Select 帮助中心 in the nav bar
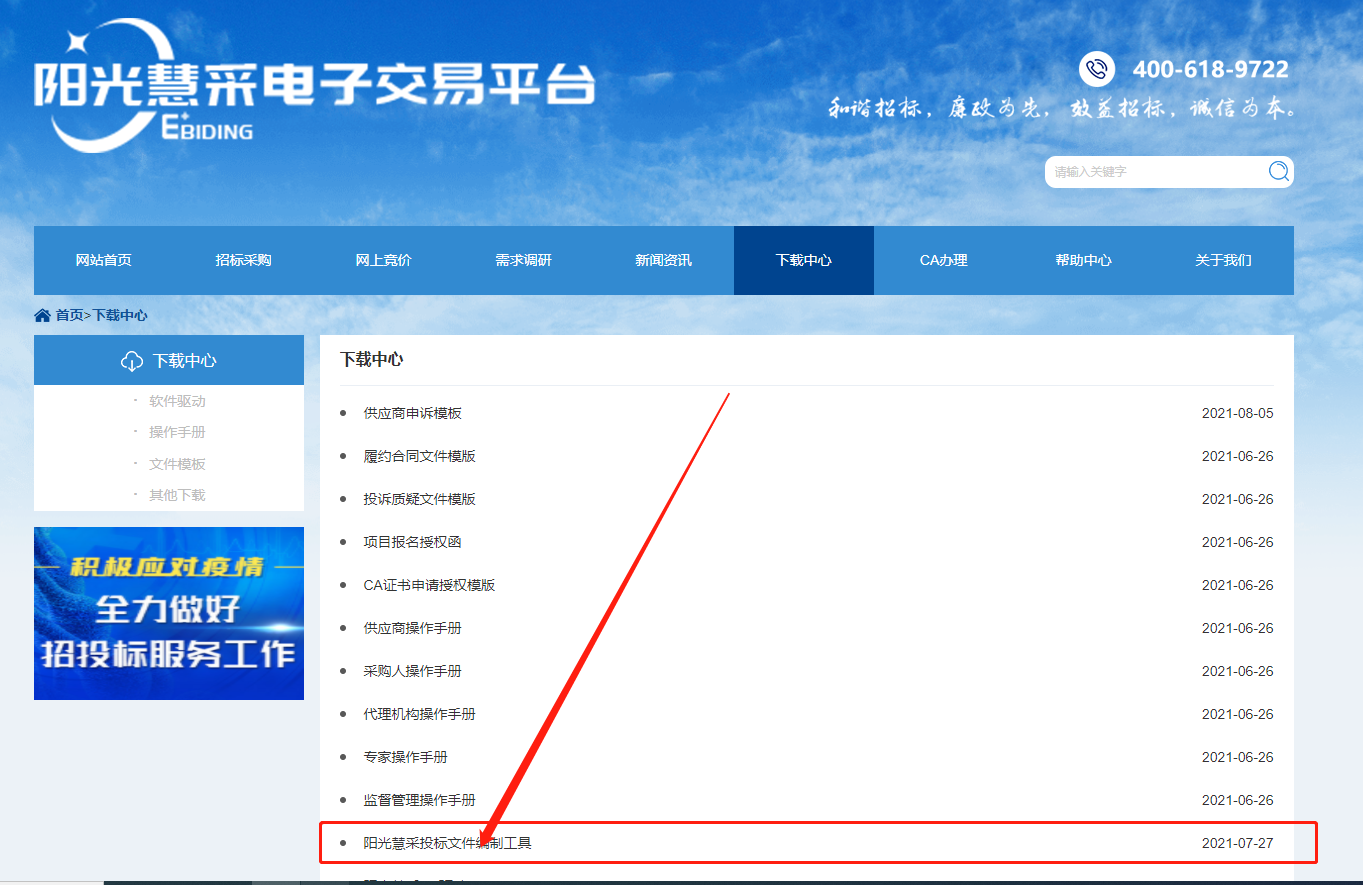1363x885 pixels. [x=1083, y=260]
